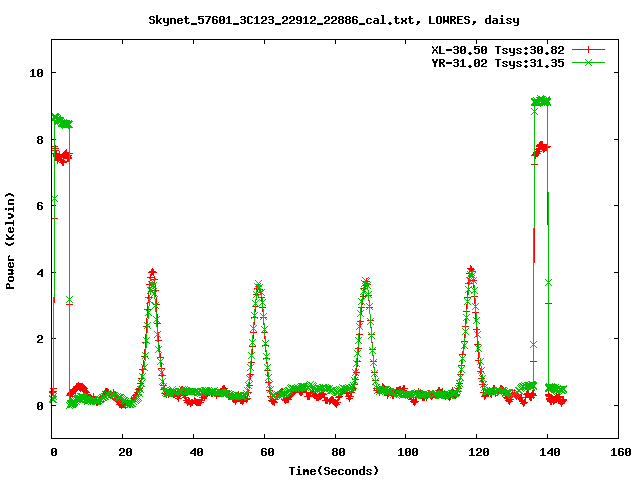Click y-axis tick label '4'
Image resolution: width=640 pixels, height=480 pixels.
click(x=40, y=273)
